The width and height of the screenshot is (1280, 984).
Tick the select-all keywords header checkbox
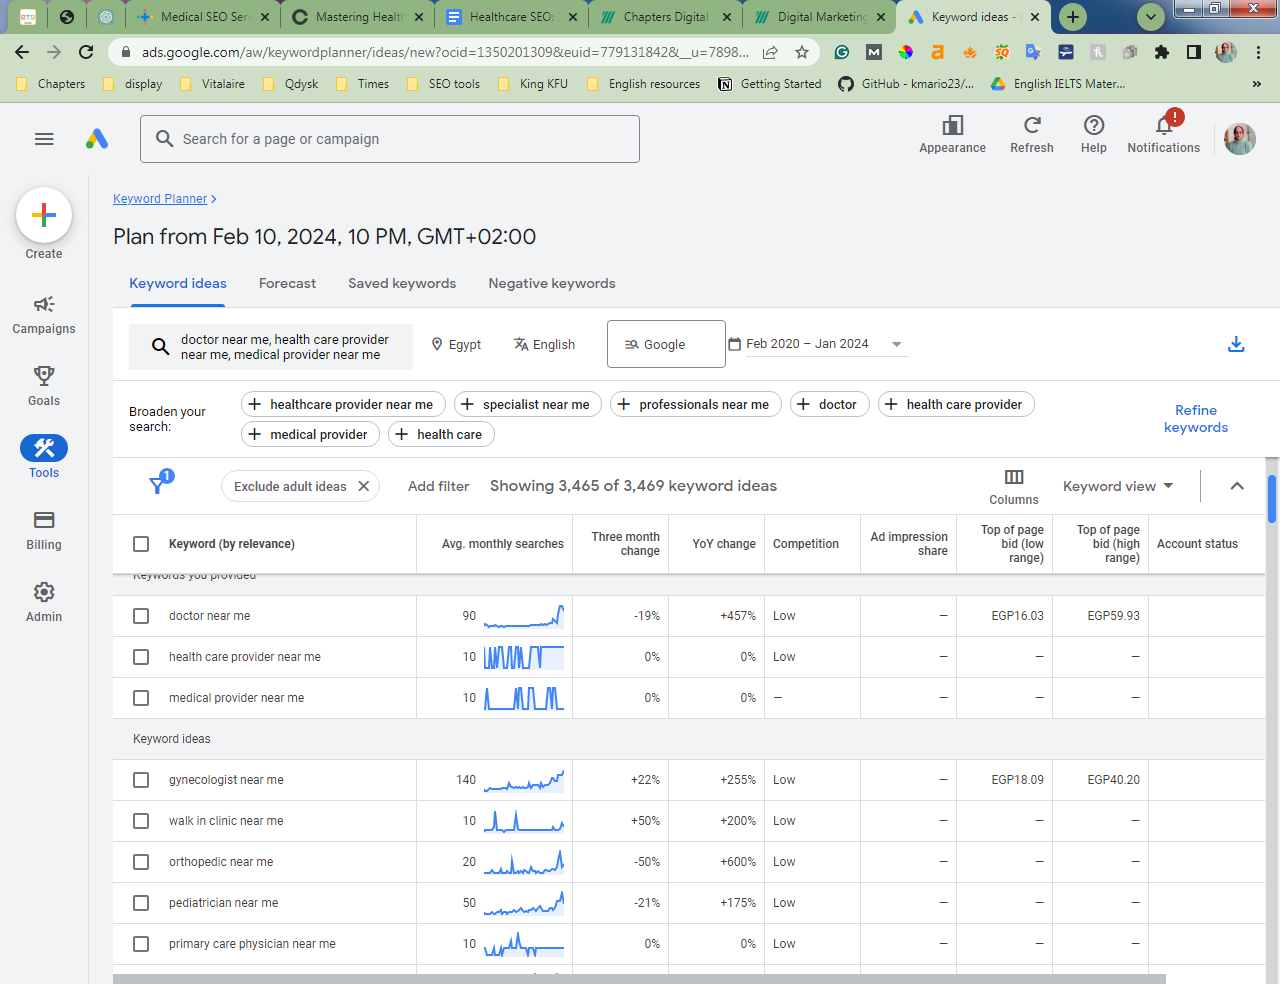pos(141,544)
